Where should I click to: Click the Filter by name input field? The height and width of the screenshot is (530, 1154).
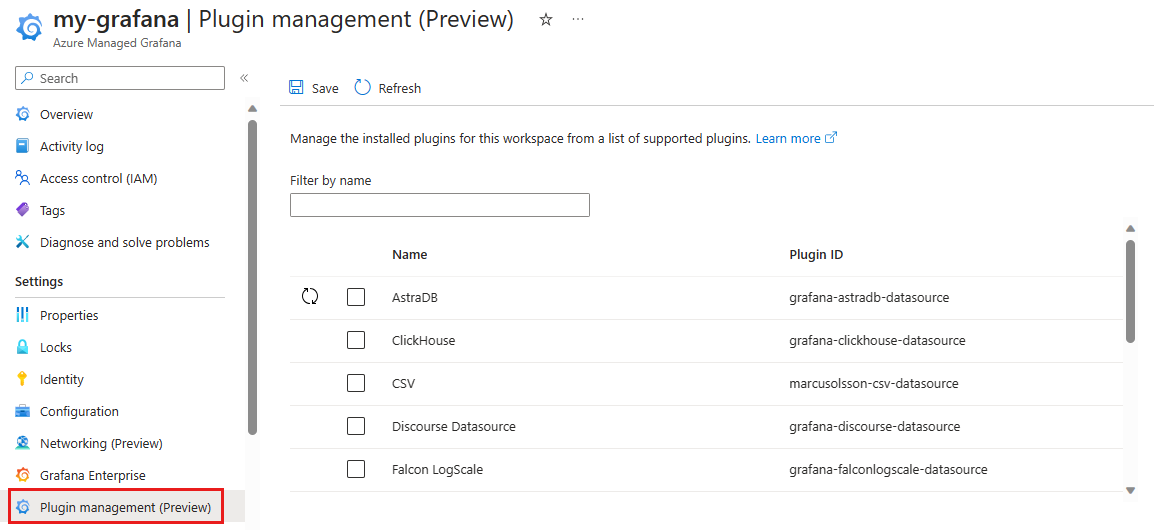coord(440,205)
